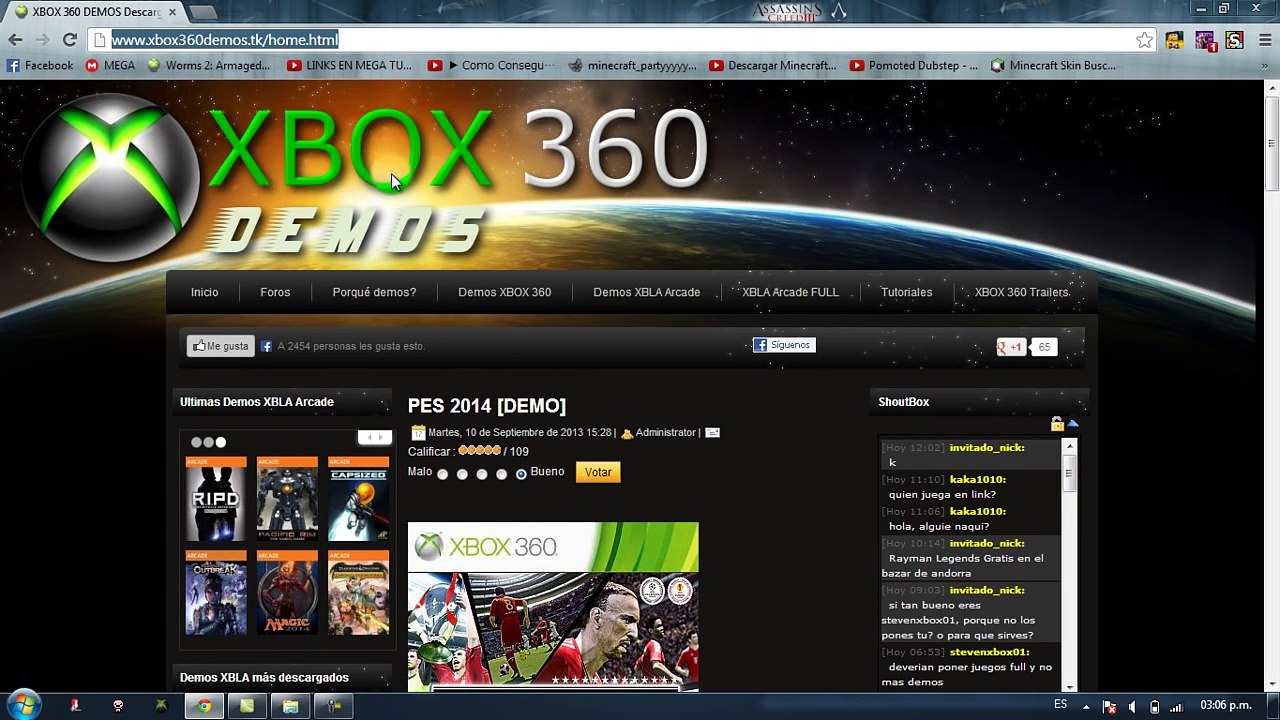Open the Pomoted Dubstep bookmark

[914, 66]
